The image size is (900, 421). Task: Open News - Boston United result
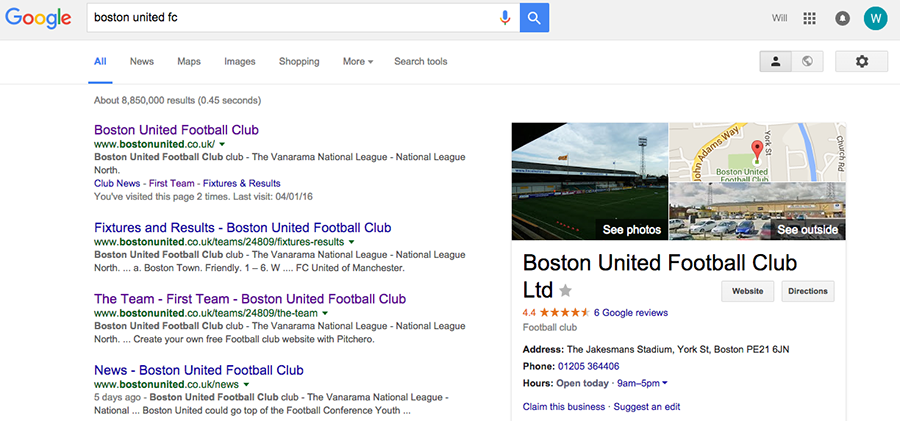[199, 370]
